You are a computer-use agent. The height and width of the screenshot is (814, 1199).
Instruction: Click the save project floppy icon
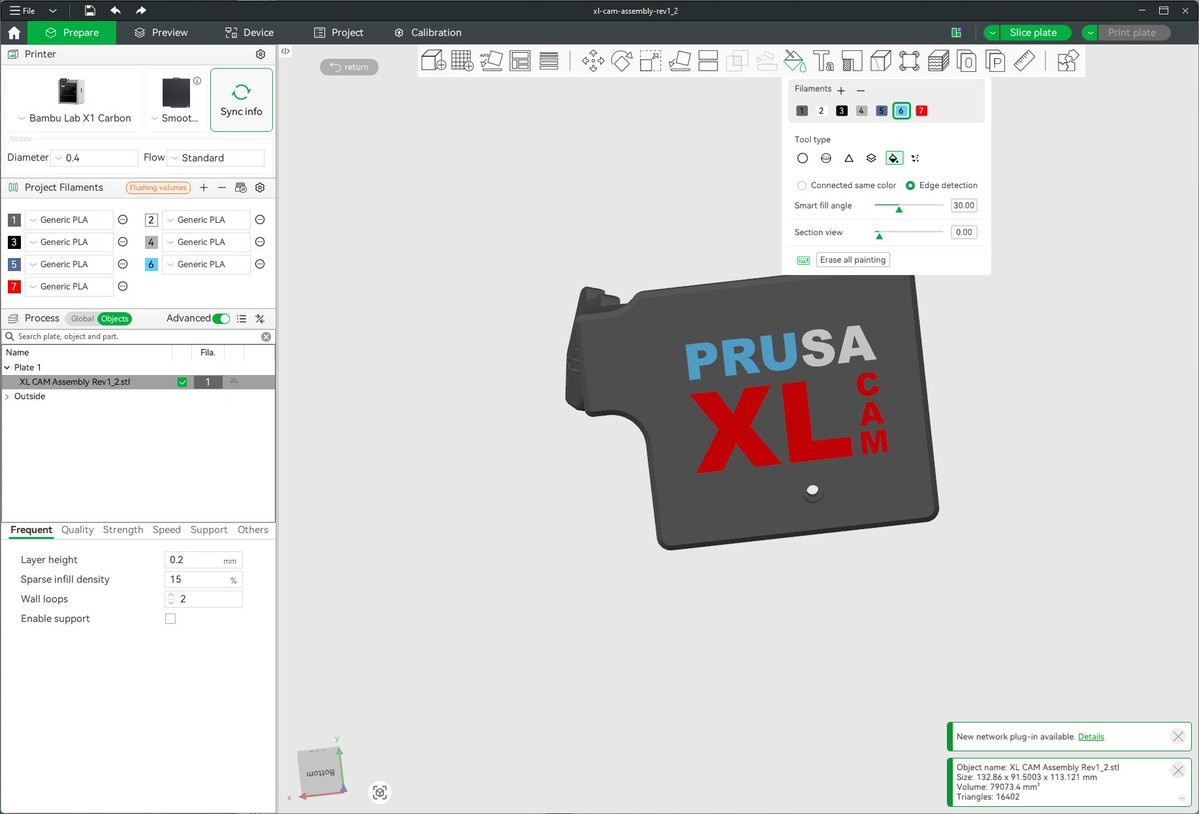pos(89,11)
